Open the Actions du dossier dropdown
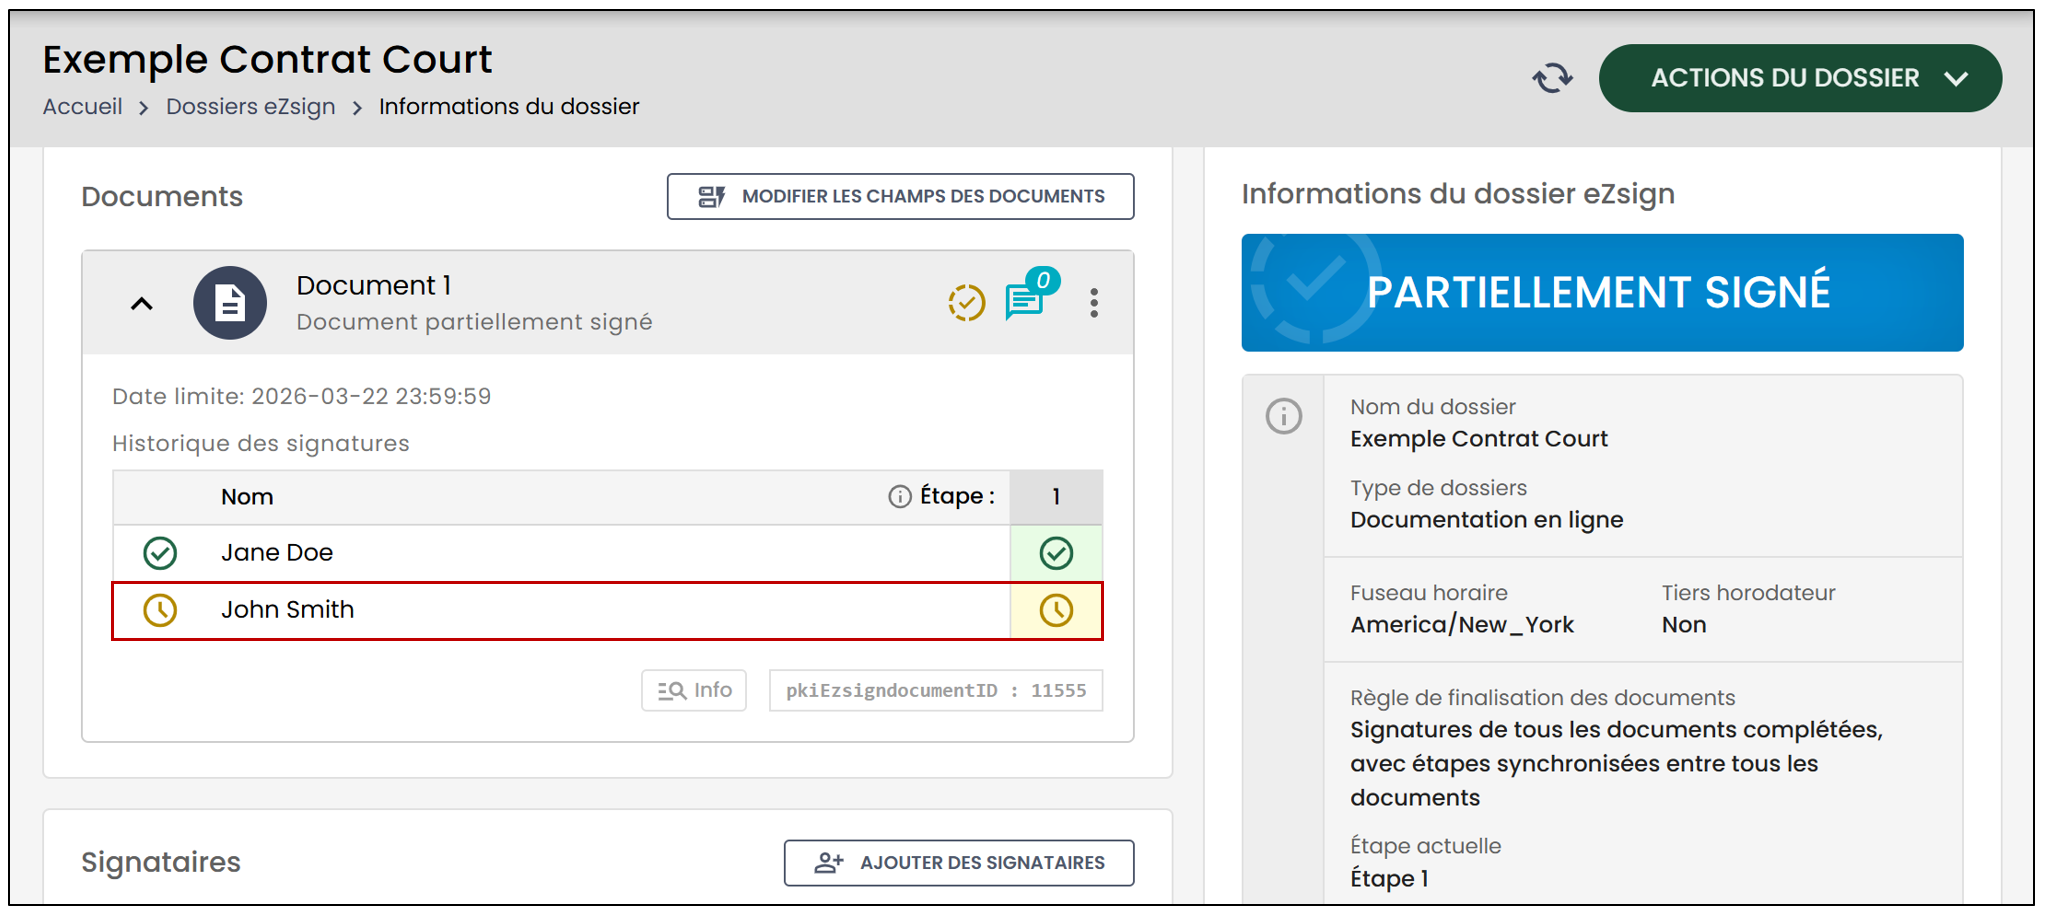2047x918 pixels. (1800, 78)
